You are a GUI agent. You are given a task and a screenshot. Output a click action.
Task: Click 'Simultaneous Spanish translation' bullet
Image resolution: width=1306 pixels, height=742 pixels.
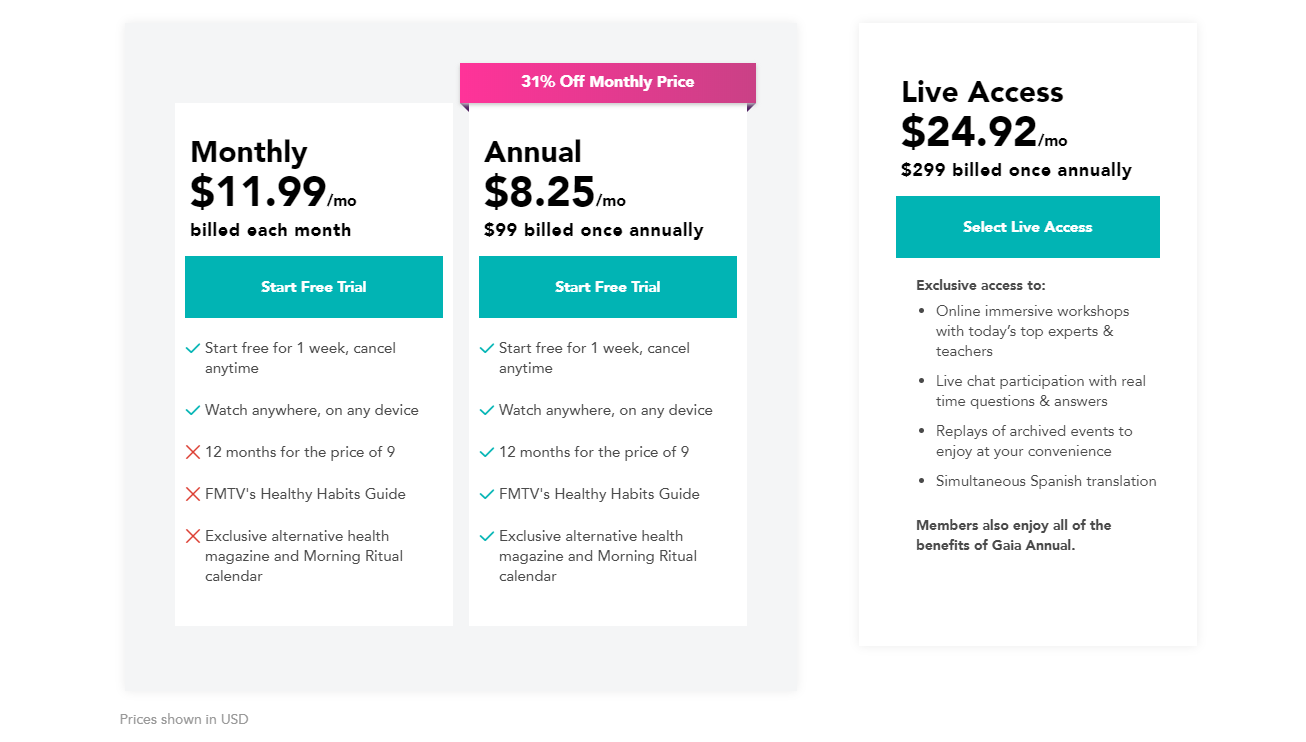1046,481
